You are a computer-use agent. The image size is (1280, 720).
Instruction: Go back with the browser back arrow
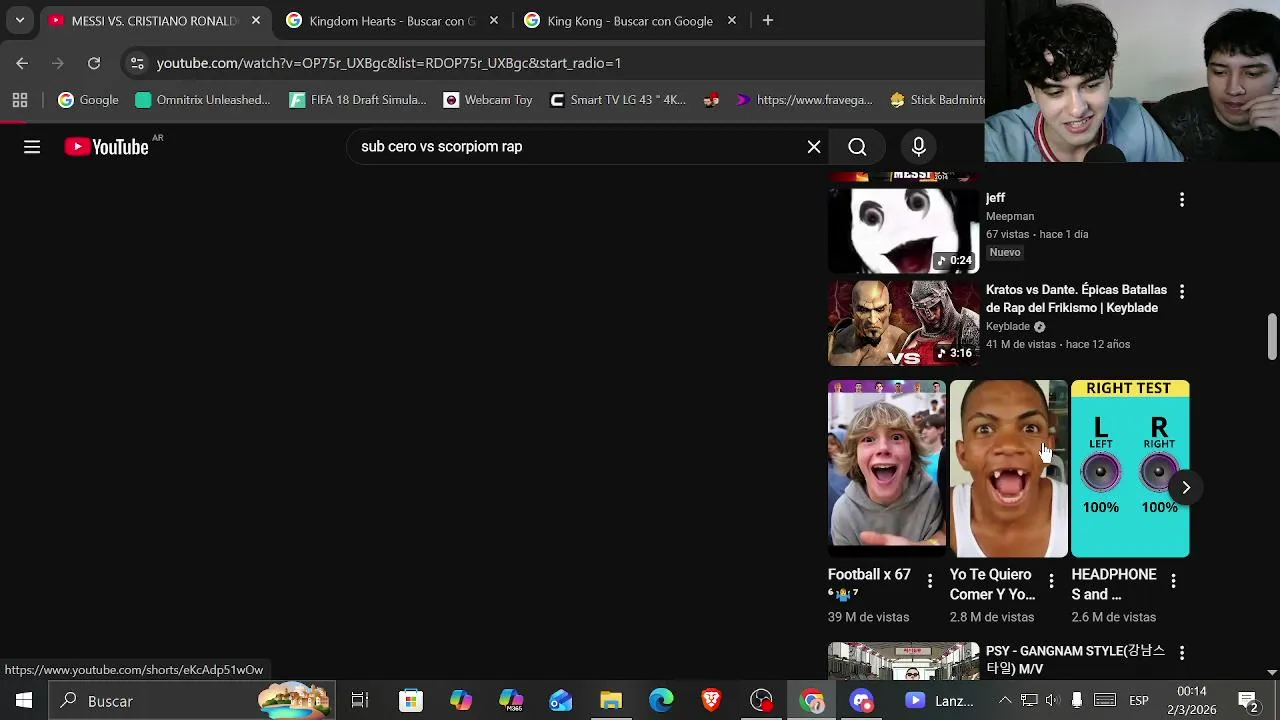(x=22, y=63)
